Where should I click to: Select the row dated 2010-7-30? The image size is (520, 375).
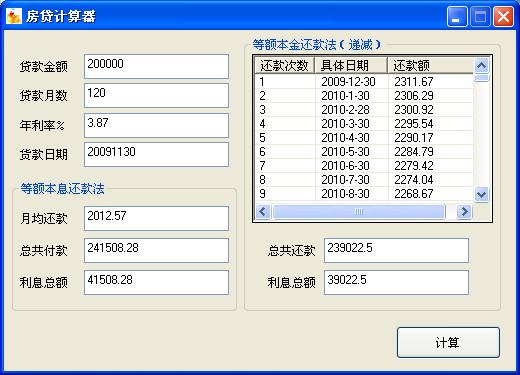click(364, 180)
